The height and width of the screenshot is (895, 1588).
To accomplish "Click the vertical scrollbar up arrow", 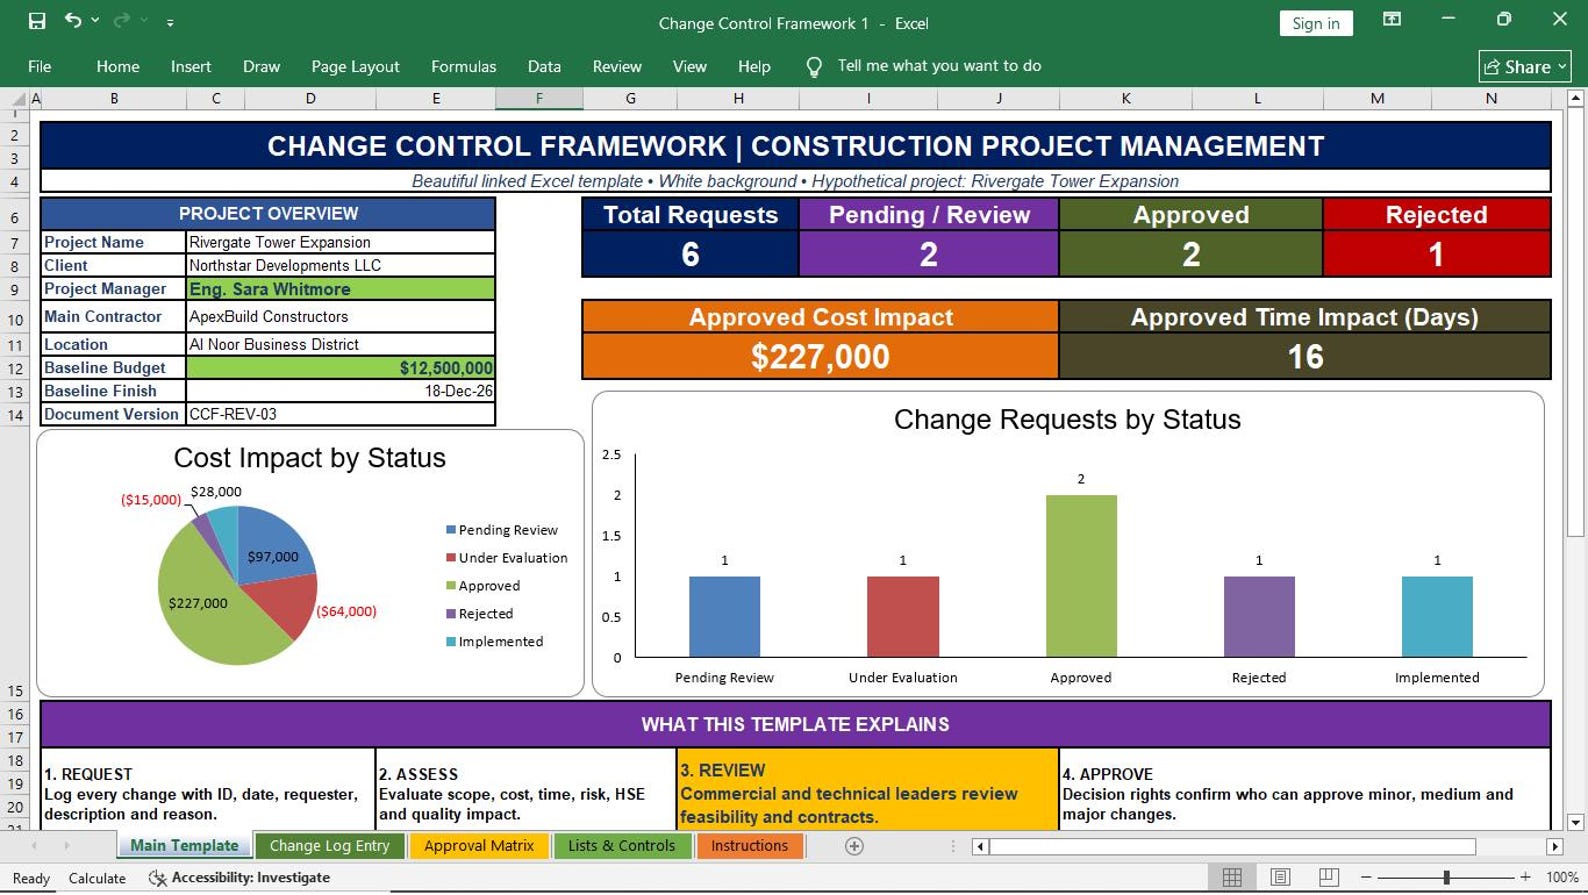I will pyautogui.click(x=1575, y=98).
